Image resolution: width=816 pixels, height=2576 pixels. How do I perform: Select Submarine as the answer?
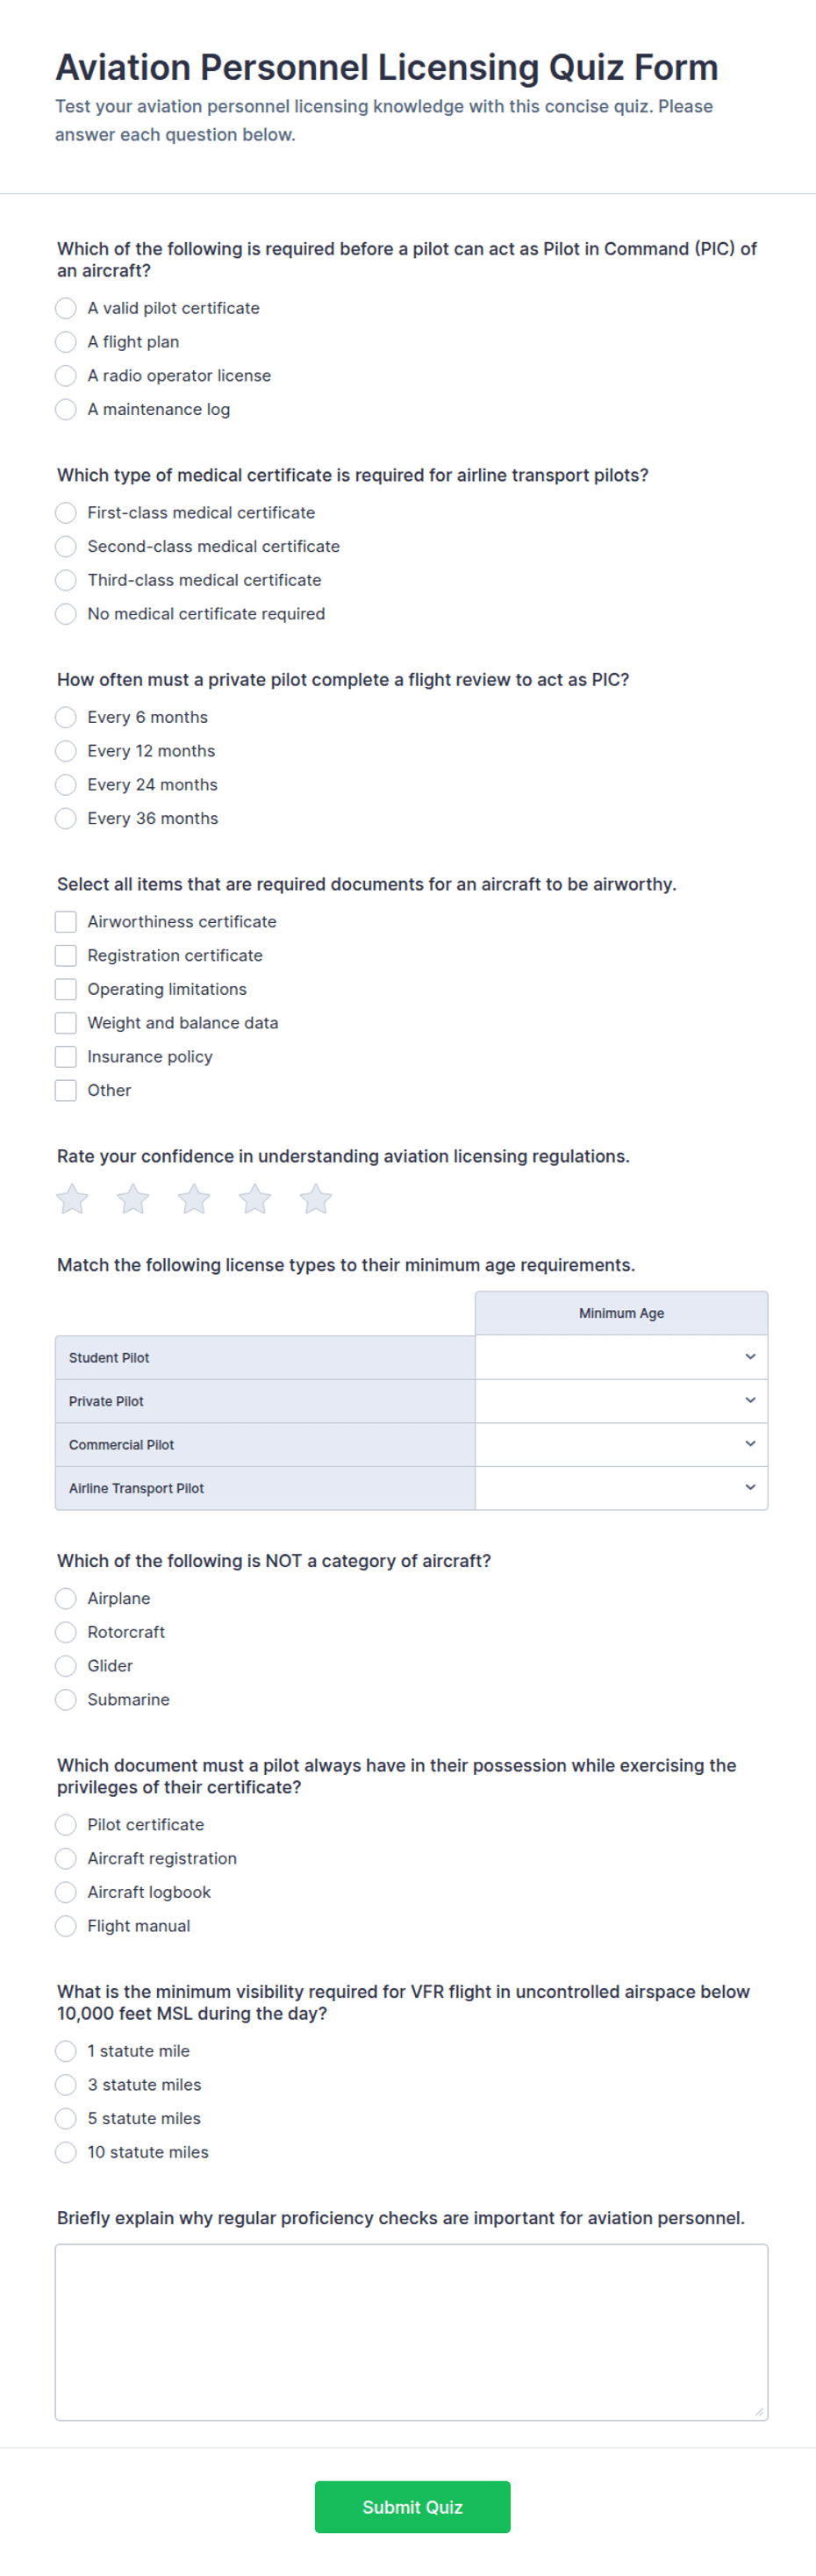tap(66, 1700)
